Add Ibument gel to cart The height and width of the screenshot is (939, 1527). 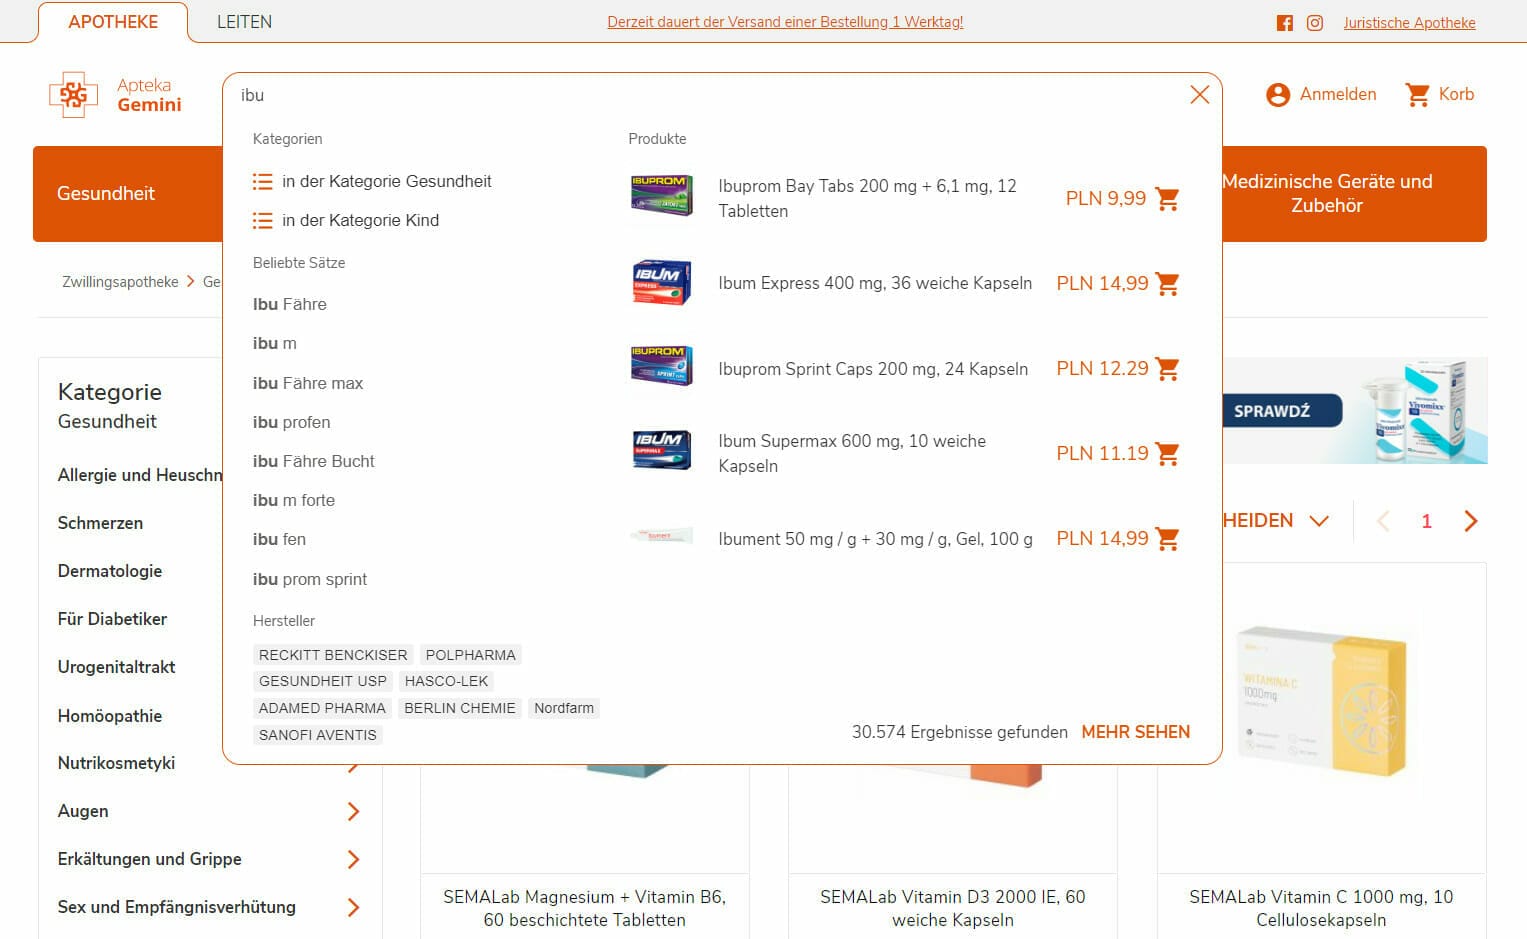pos(1167,539)
